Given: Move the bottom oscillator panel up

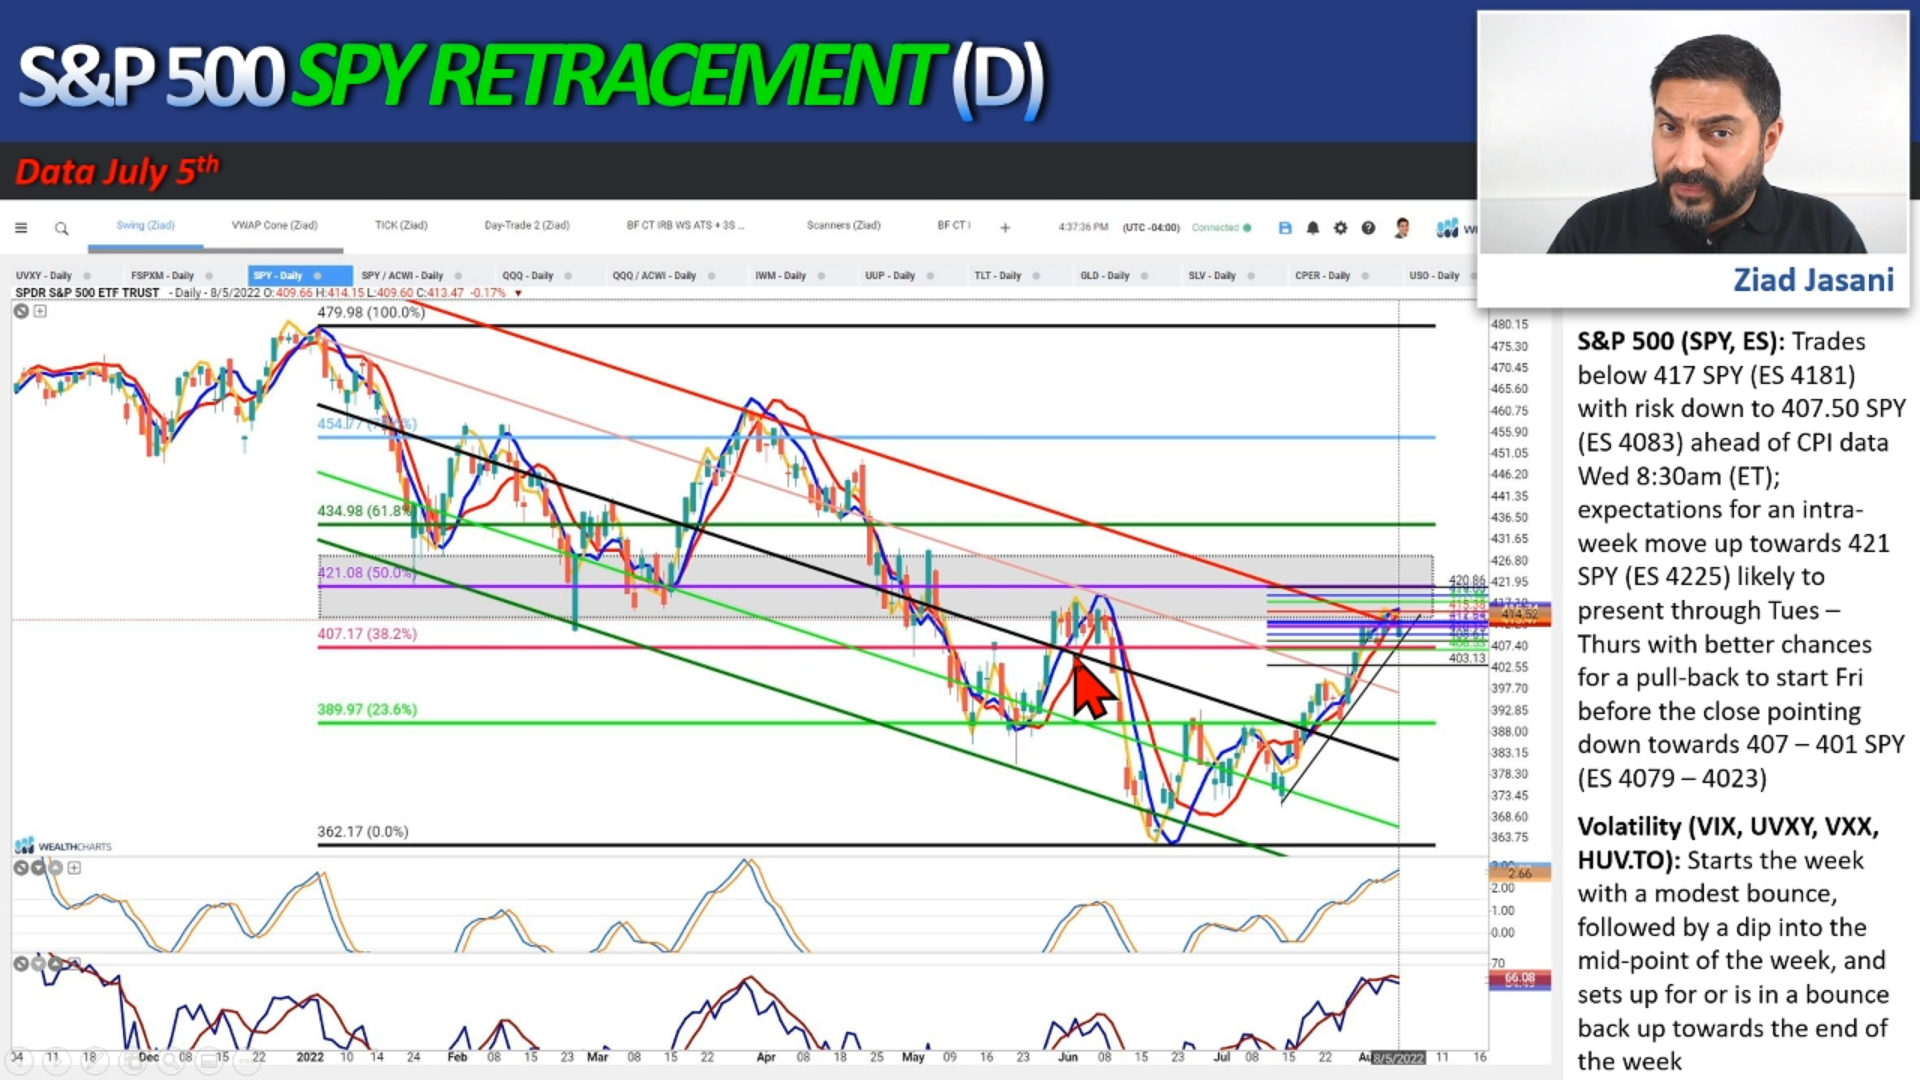Looking at the screenshot, I should (x=56, y=963).
